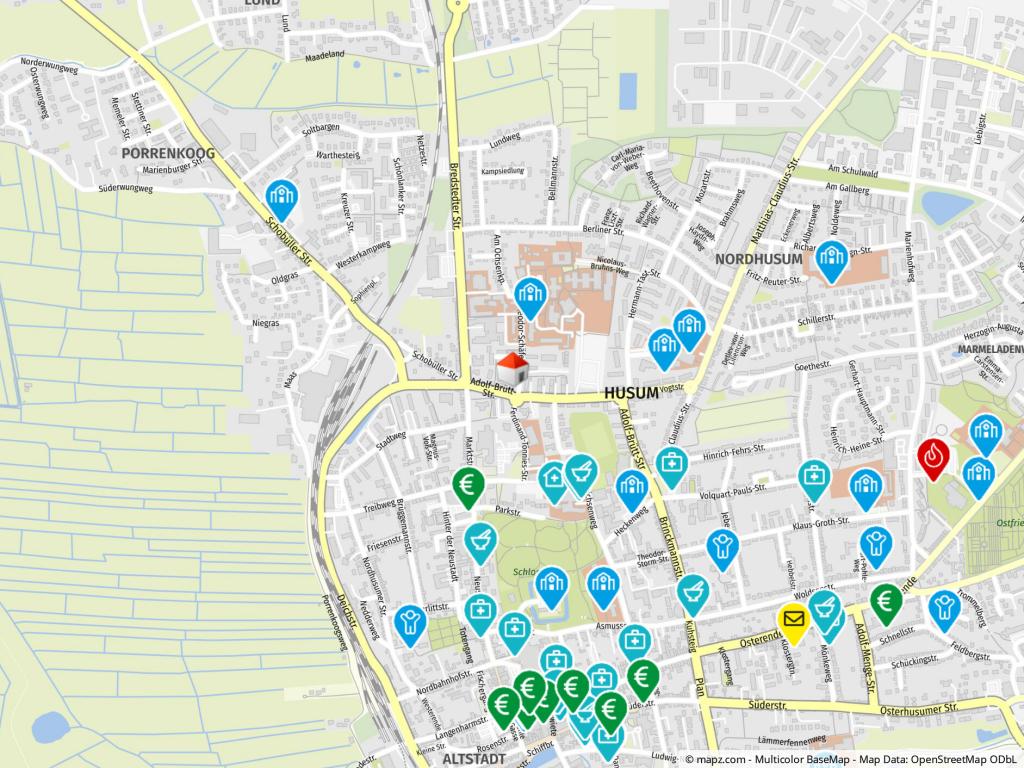This screenshot has width=1024, height=768.
Task: Select the blue building marker in Nordhusum
Action: [x=831, y=258]
